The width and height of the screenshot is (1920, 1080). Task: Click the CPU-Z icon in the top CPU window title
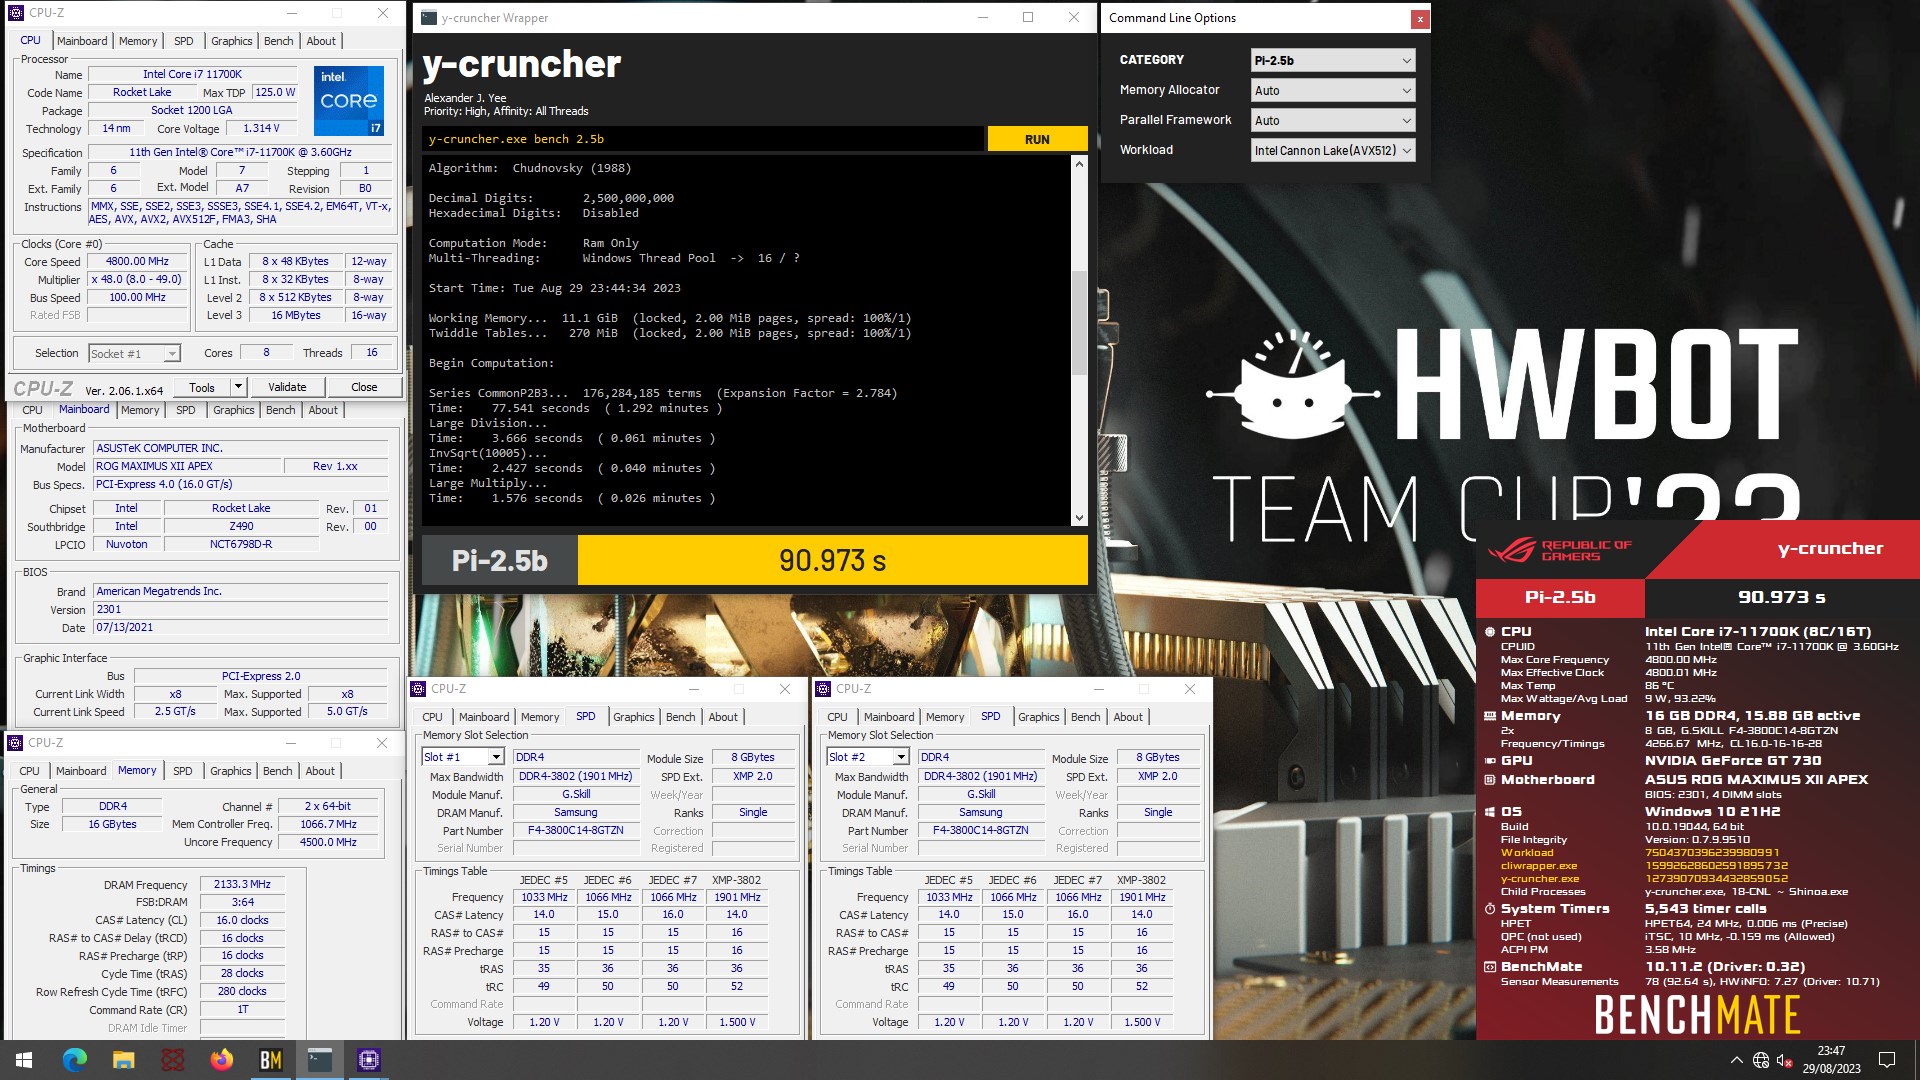pos(15,13)
